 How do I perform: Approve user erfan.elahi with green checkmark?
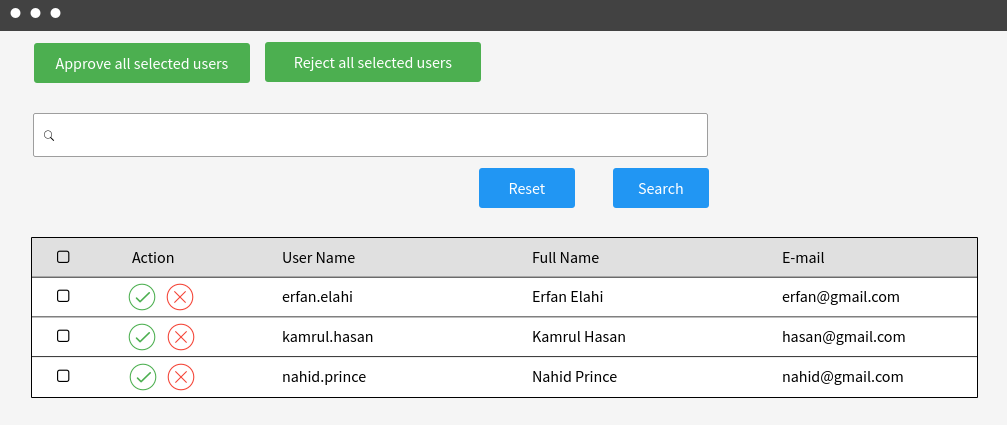point(142,297)
